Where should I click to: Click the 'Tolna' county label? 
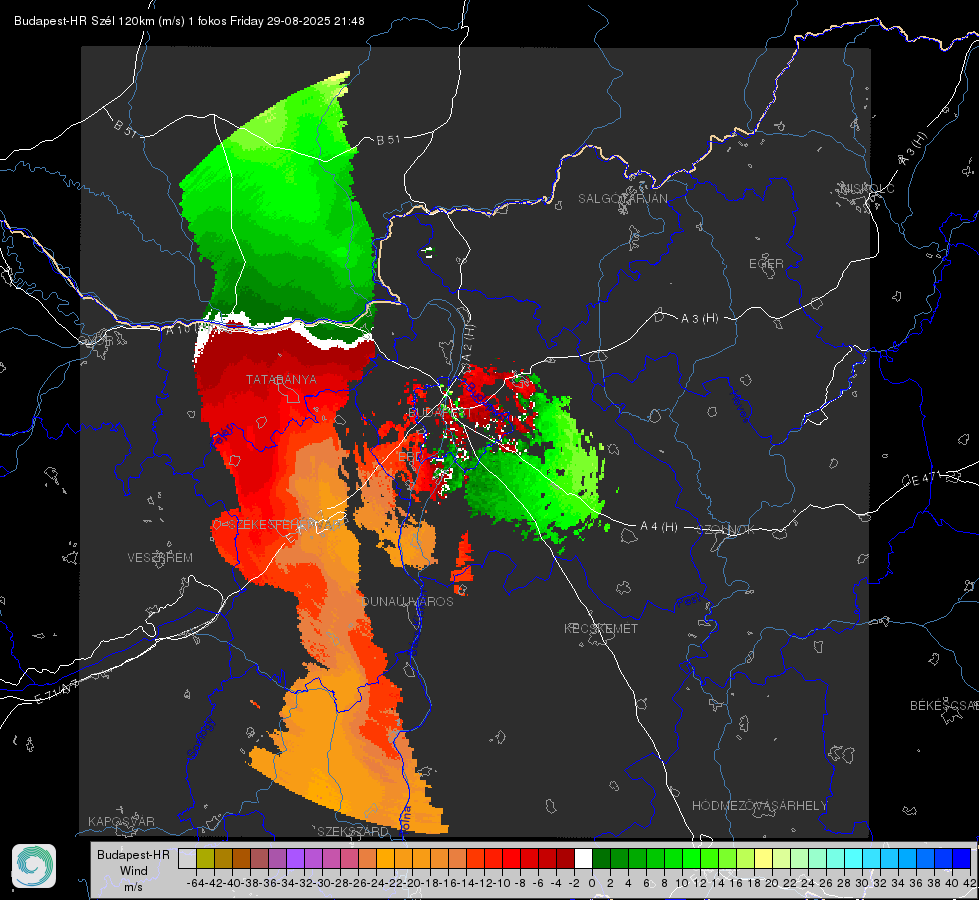(x=406, y=819)
